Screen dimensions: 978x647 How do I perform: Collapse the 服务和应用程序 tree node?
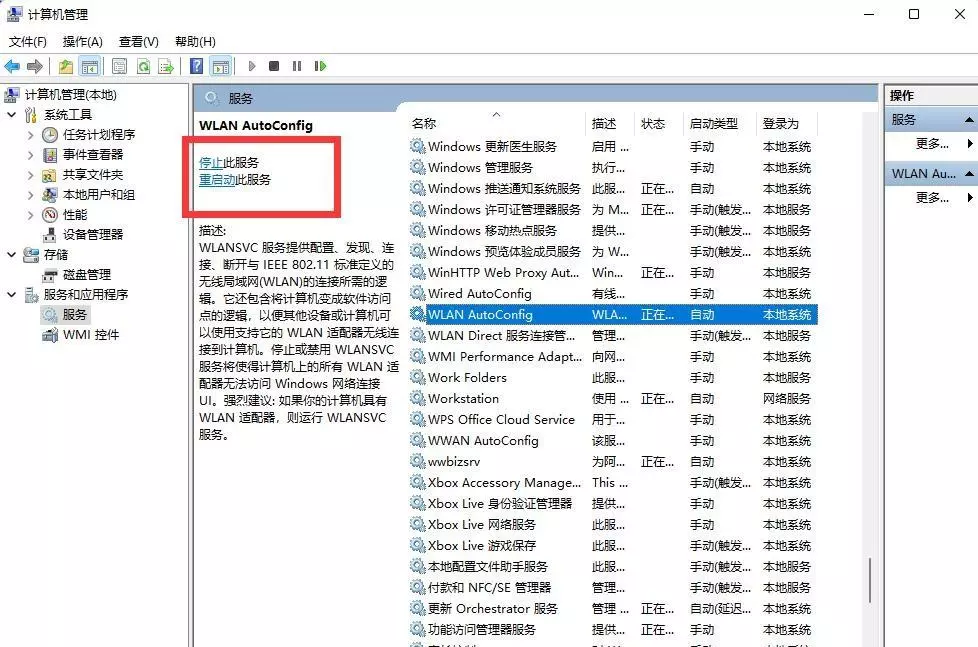click(11, 295)
